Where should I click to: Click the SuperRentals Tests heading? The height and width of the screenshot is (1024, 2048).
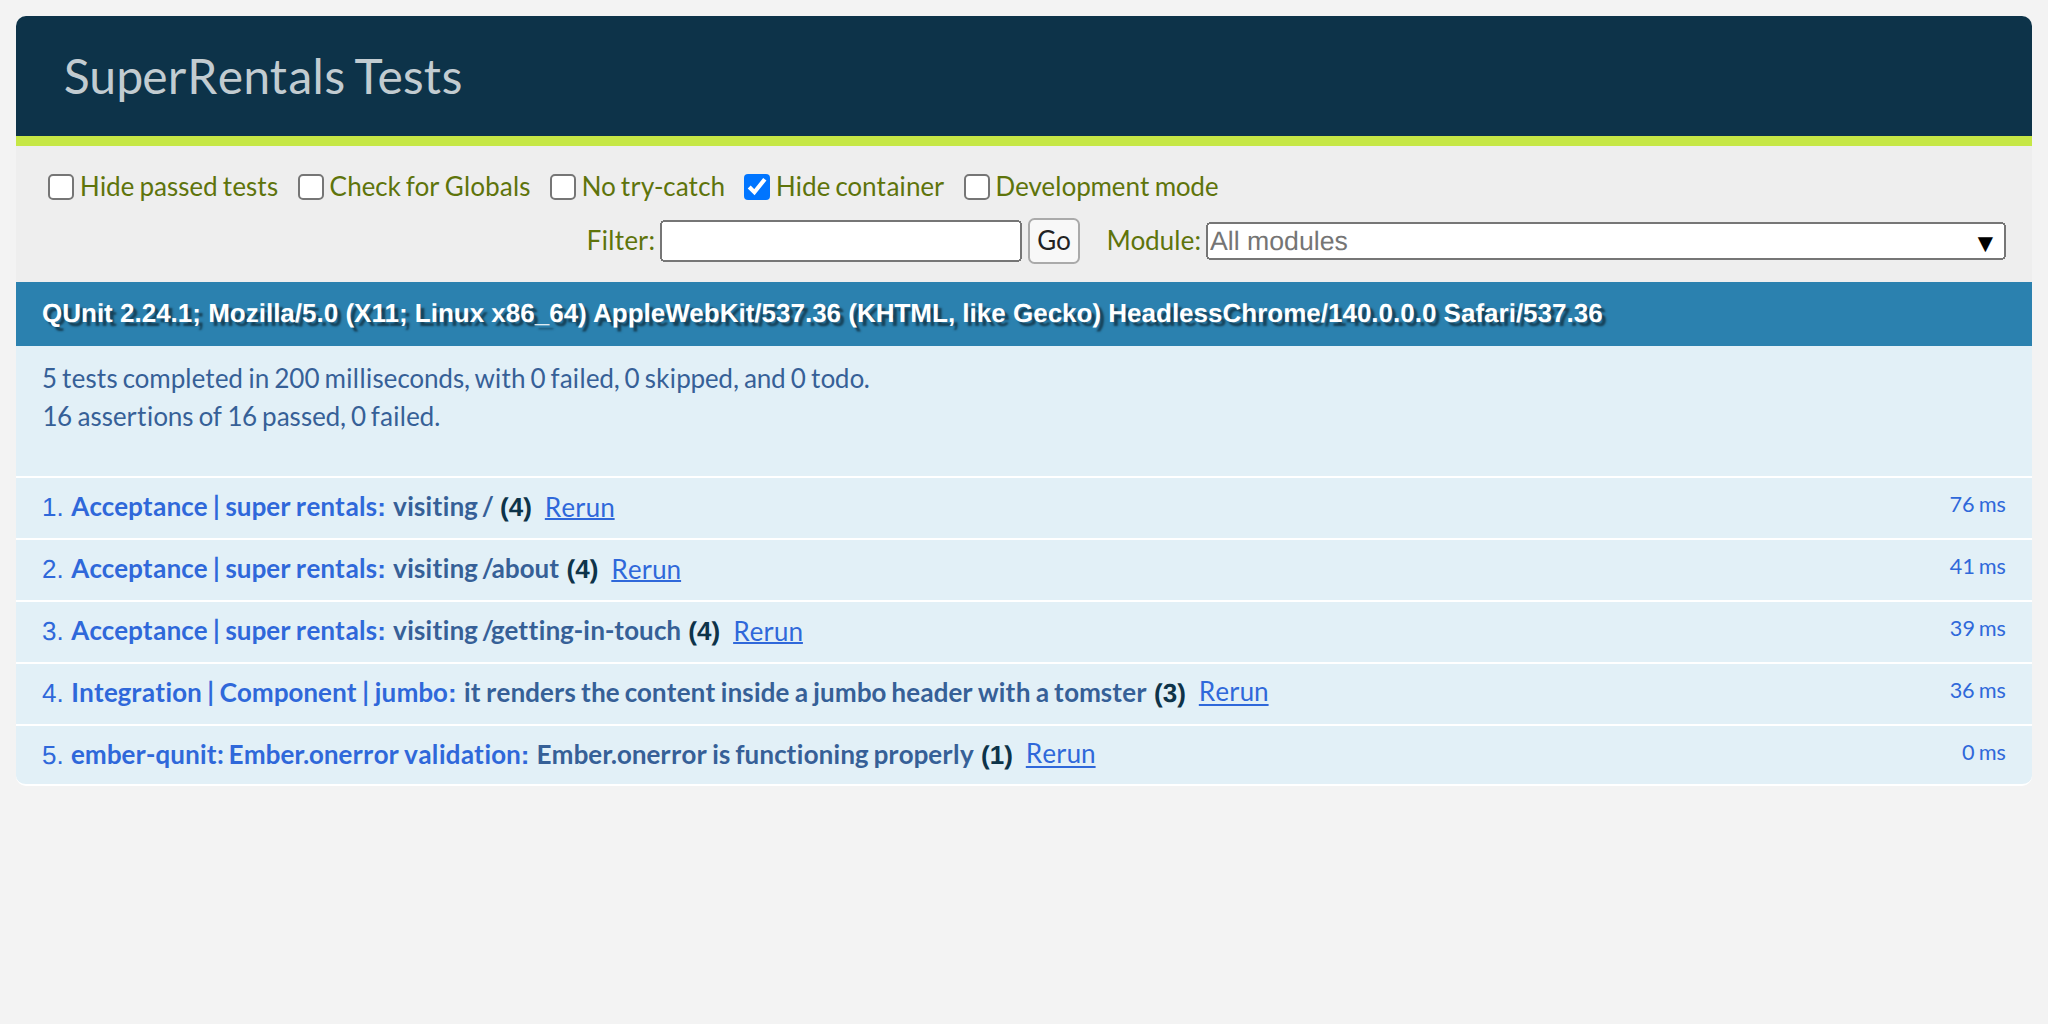[x=263, y=75]
